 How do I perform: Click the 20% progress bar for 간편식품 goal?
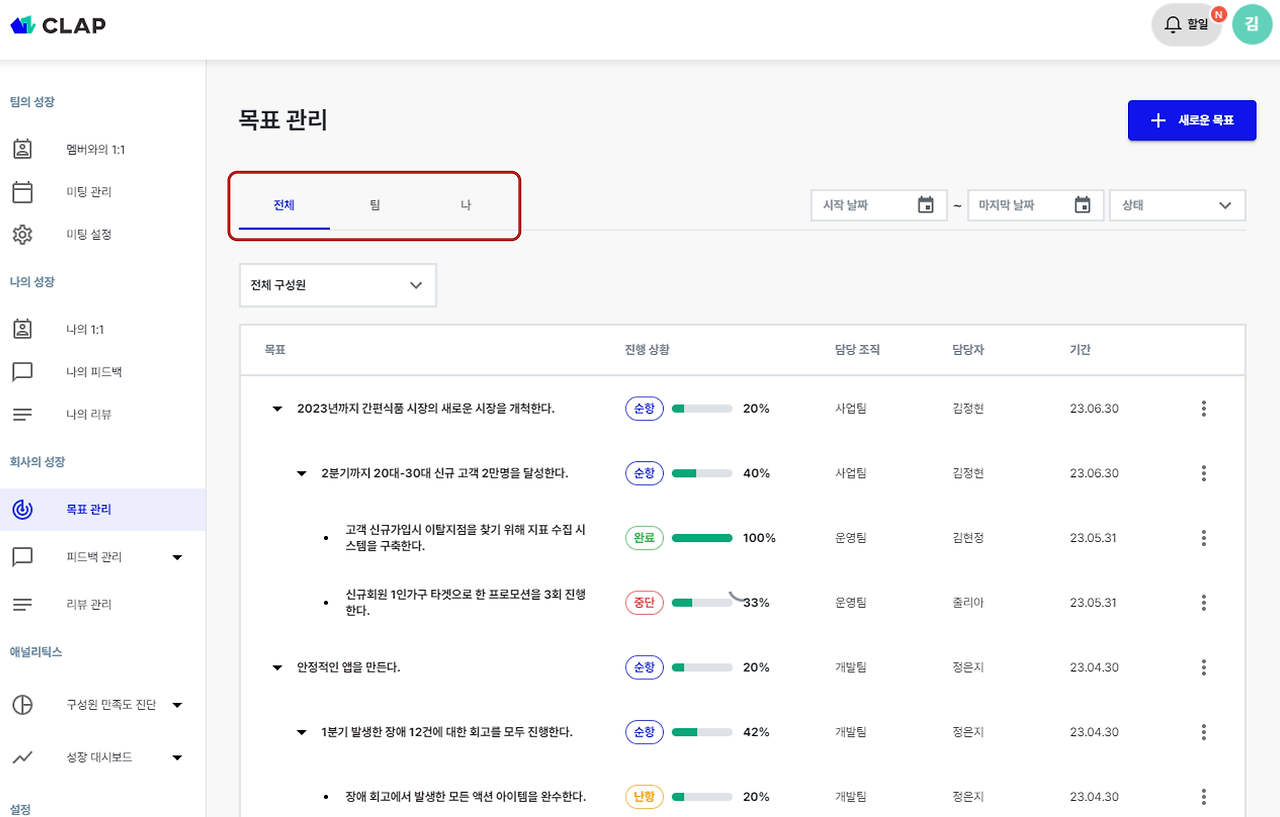click(x=702, y=408)
